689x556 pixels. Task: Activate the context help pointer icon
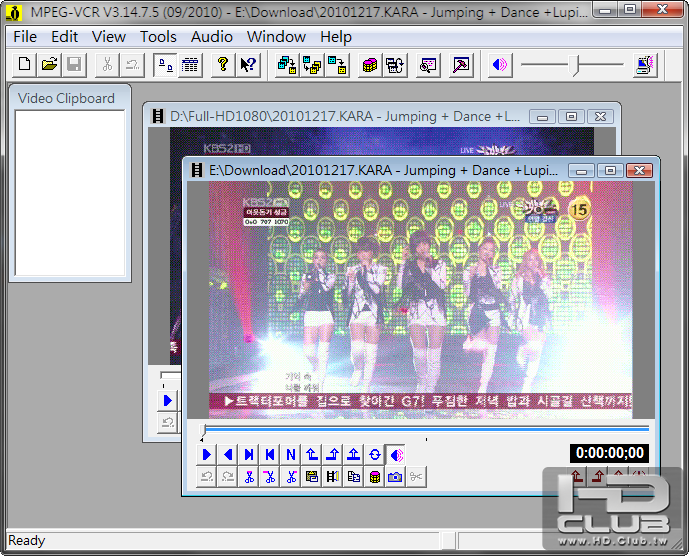click(248, 65)
